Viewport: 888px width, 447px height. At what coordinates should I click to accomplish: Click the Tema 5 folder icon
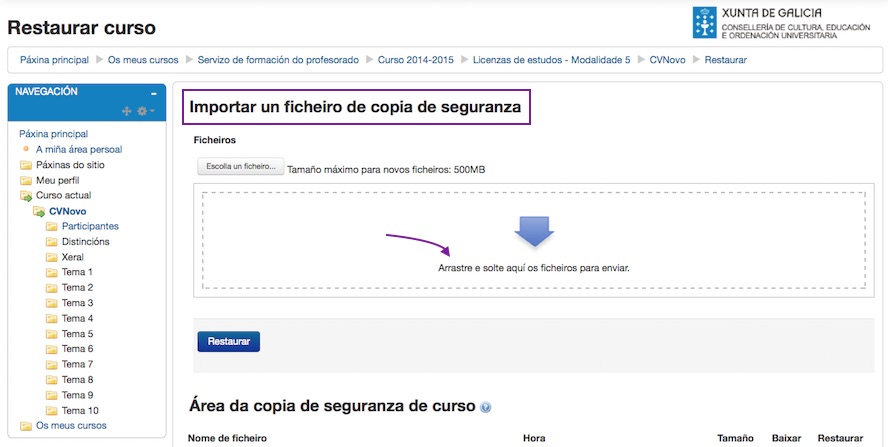(x=52, y=334)
